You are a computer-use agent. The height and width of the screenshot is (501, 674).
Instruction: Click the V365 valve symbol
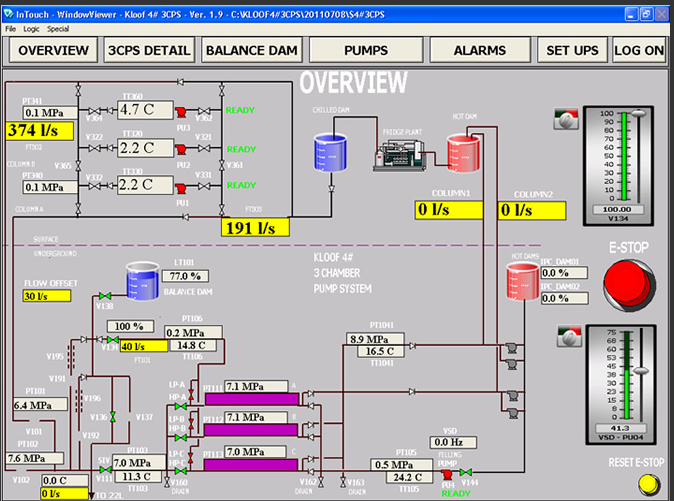78,165
